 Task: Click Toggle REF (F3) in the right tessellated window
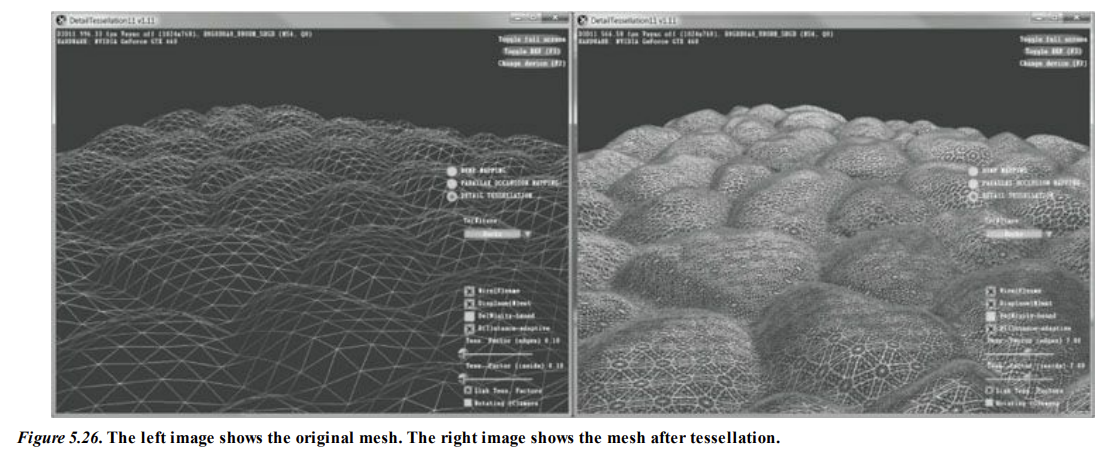pyautogui.click(x=1053, y=51)
